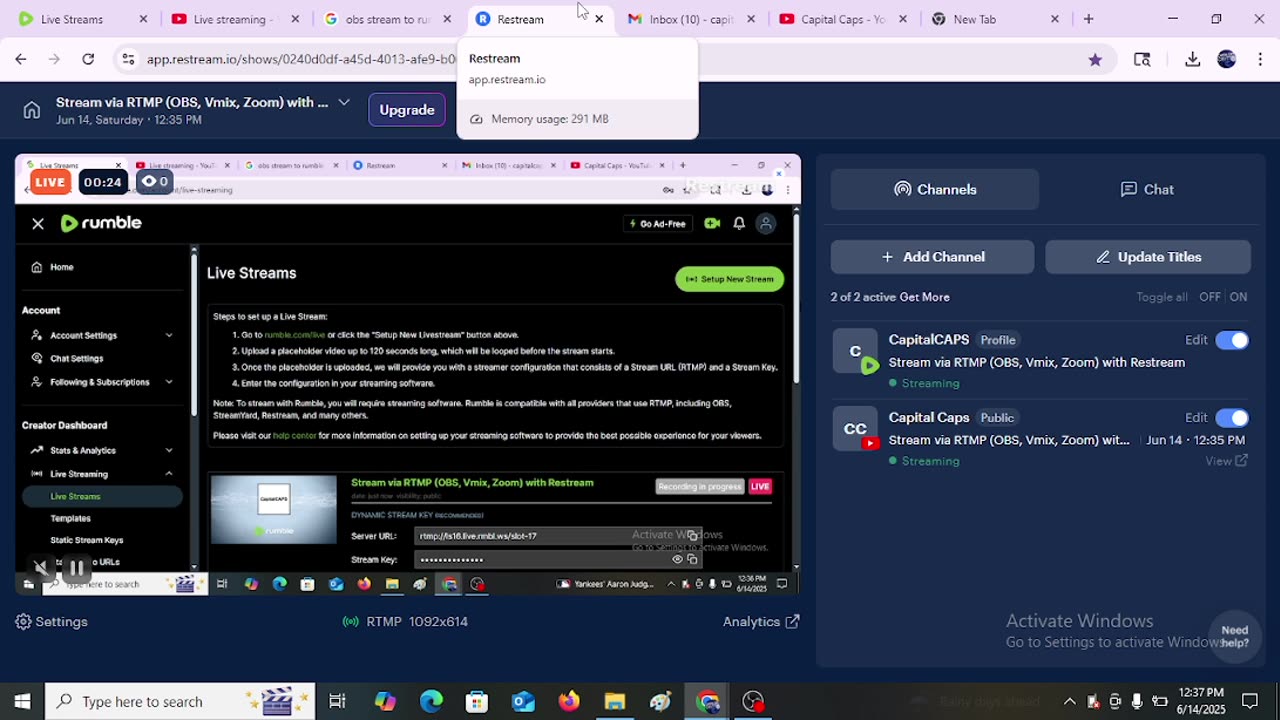Screen dimensions: 1280x720
Task: Expand Account Settings in the Rumble preview
Action: (169, 335)
